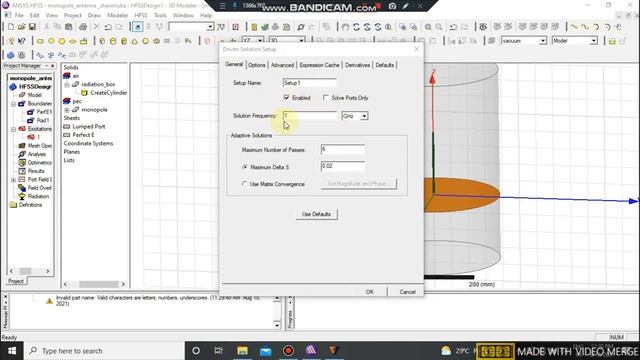The width and height of the screenshot is (640, 360).
Task: Collapse the radiation_box object in model tree
Action: (x=67, y=84)
